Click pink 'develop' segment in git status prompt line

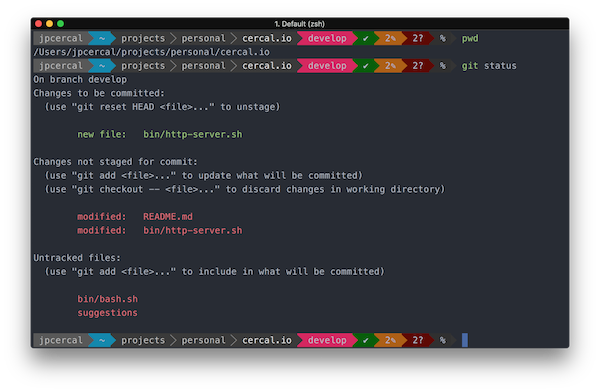pyautogui.click(x=327, y=66)
